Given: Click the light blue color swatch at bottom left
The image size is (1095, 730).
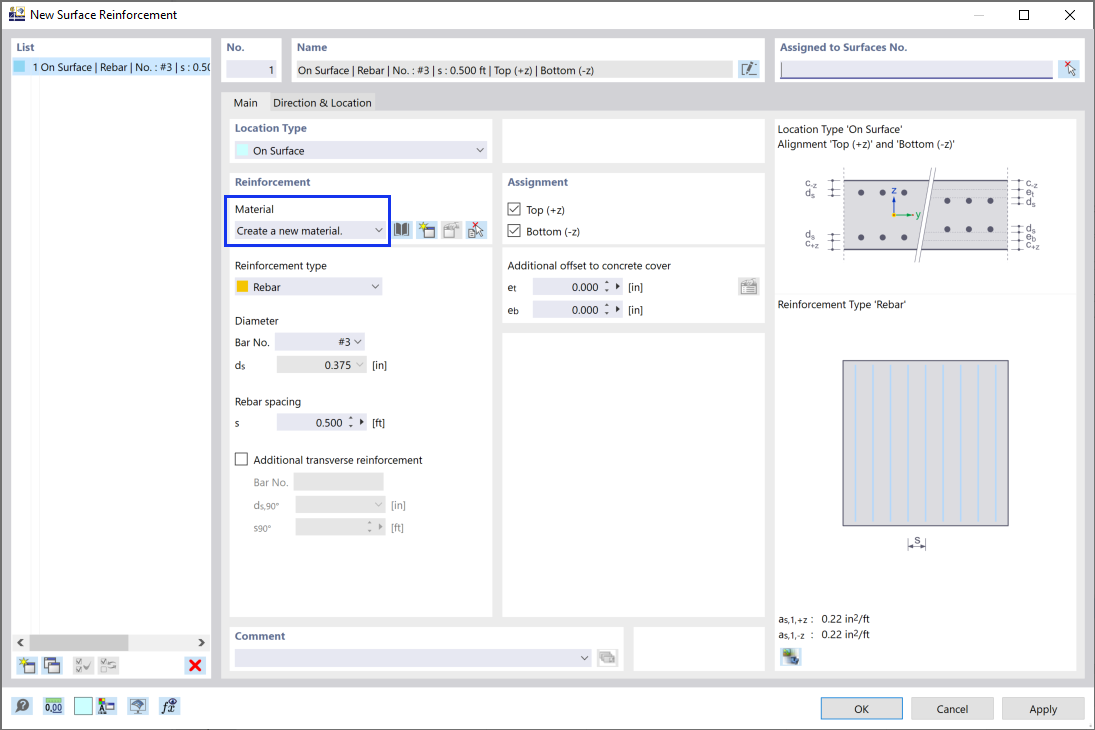Looking at the screenshot, I should coord(83,706).
